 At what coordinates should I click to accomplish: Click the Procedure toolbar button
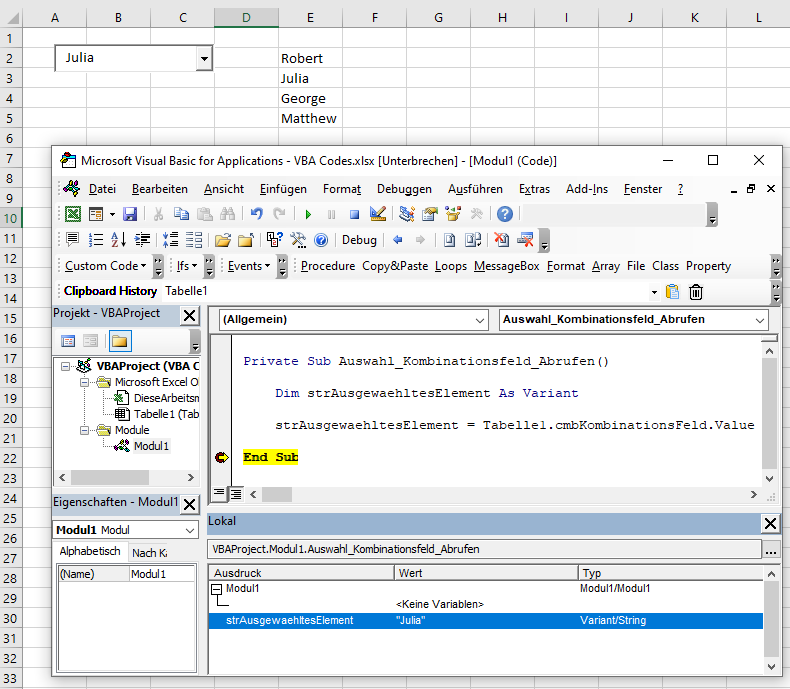coord(327,266)
